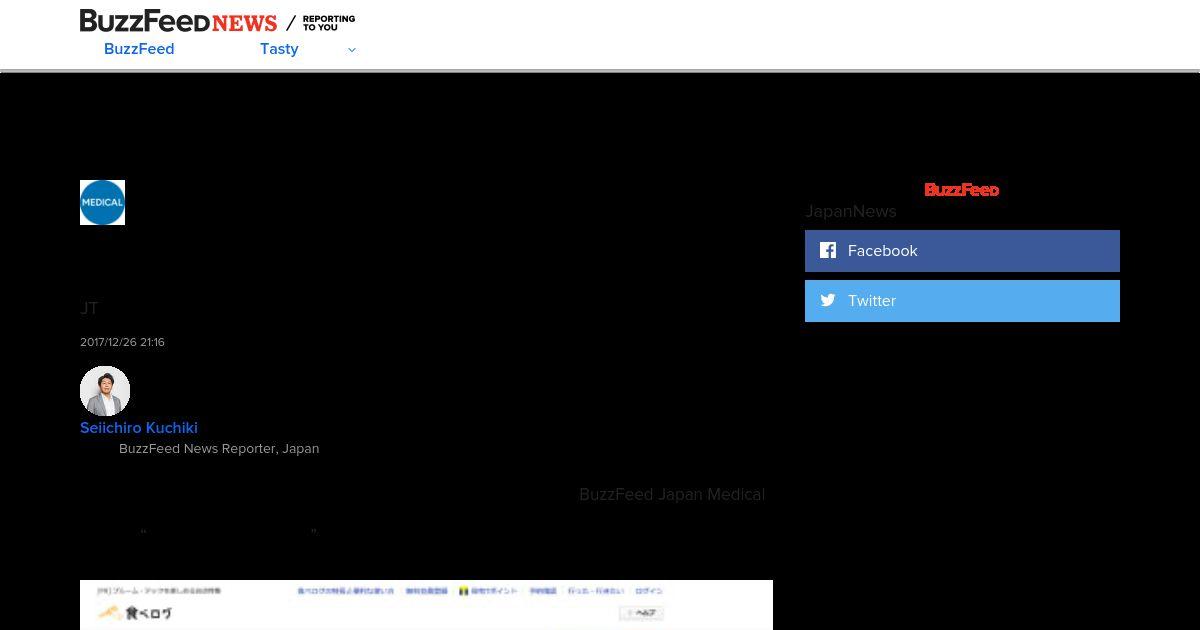Click the JT text above the date
Screen dimensions: 1200x630
point(89,308)
